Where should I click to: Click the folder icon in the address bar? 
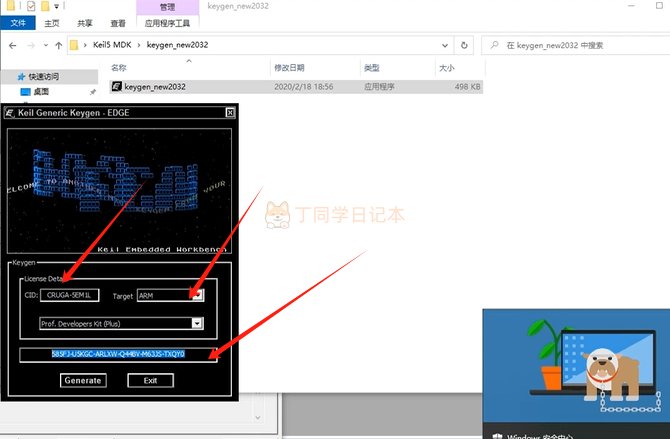point(74,45)
